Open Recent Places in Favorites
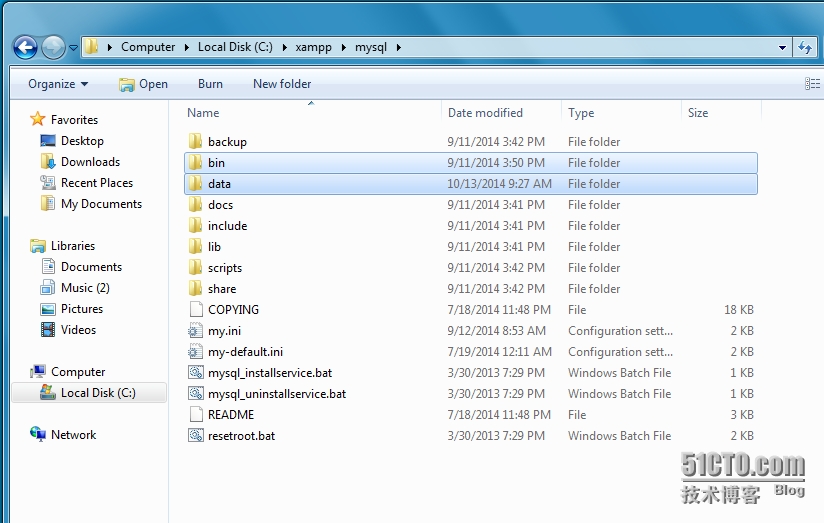824x523 pixels. pos(87,183)
